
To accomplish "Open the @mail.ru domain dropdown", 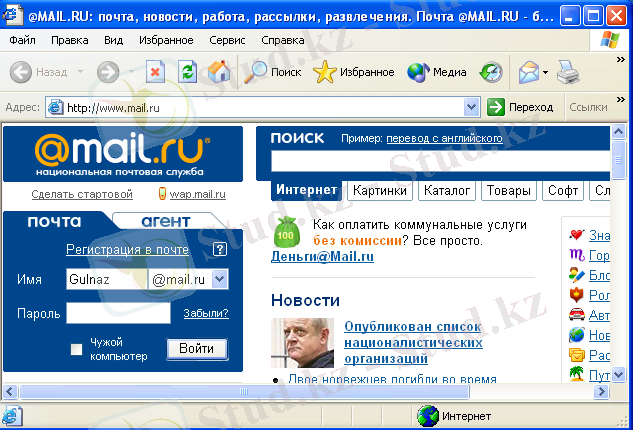I will click(220, 280).
